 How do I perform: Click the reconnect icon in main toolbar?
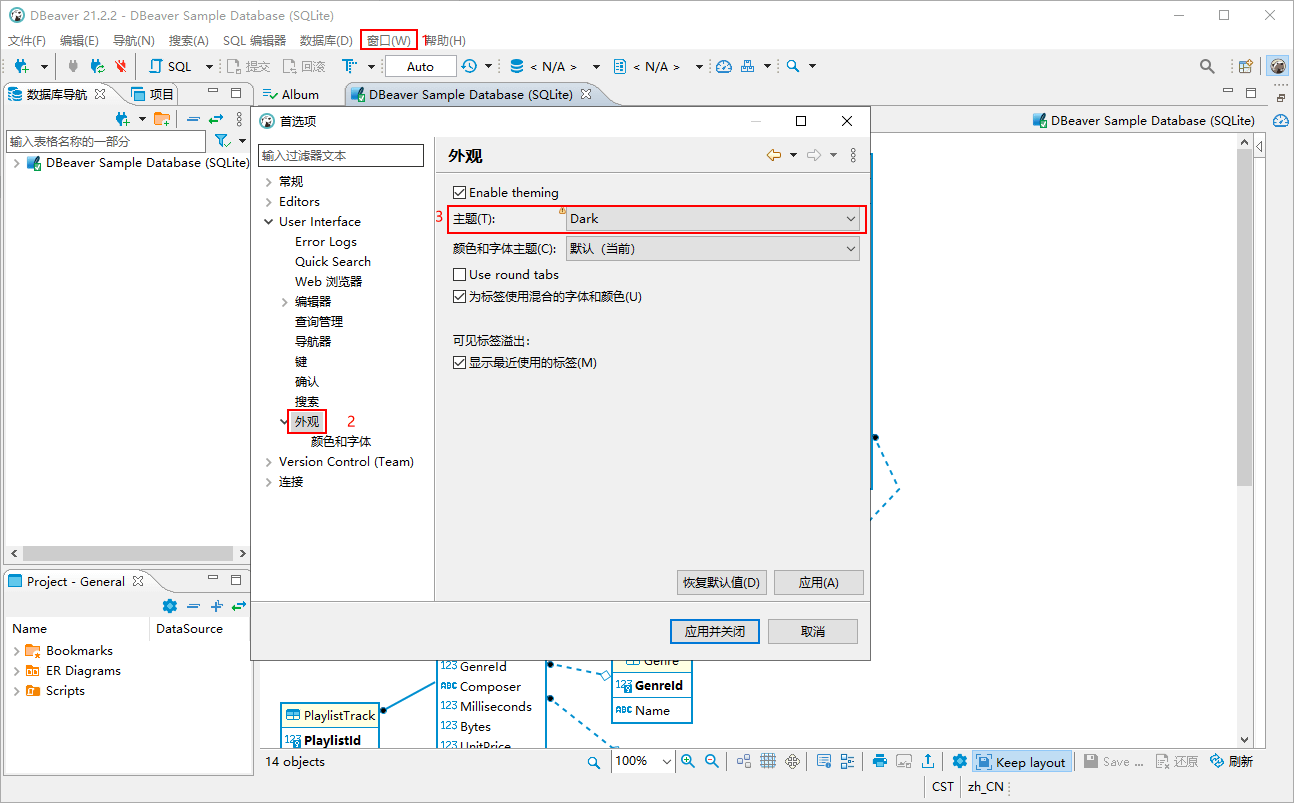(97, 66)
